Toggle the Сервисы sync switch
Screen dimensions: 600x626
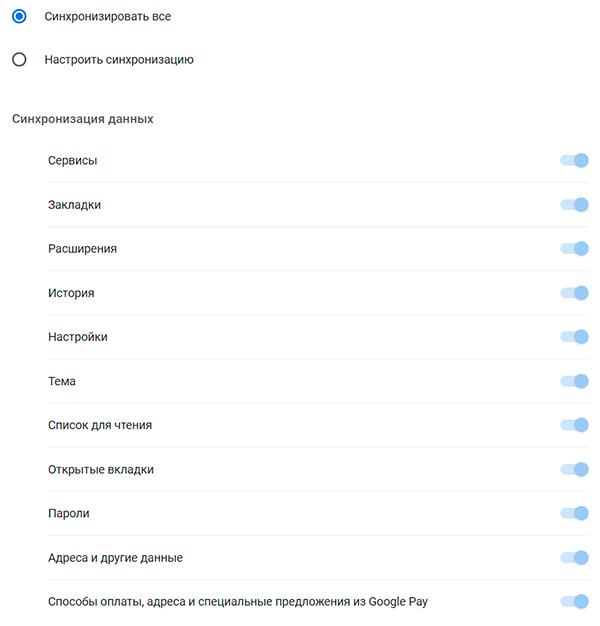click(574, 160)
